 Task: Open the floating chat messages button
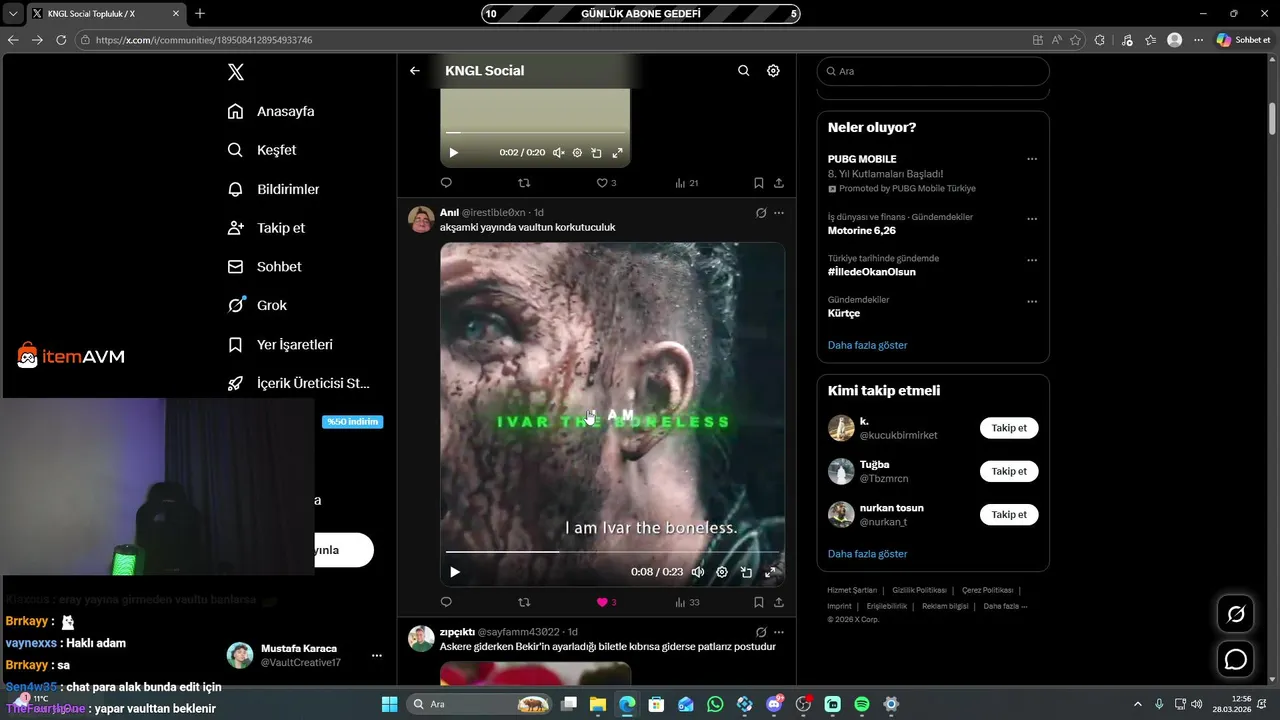tap(1236, 660)
